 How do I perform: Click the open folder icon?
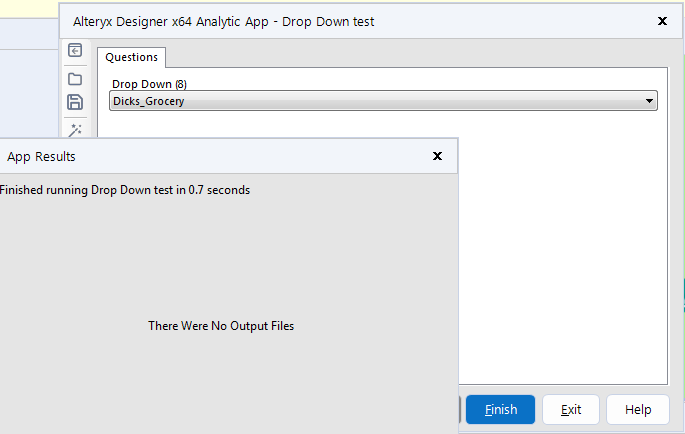[x=75, y=78]
